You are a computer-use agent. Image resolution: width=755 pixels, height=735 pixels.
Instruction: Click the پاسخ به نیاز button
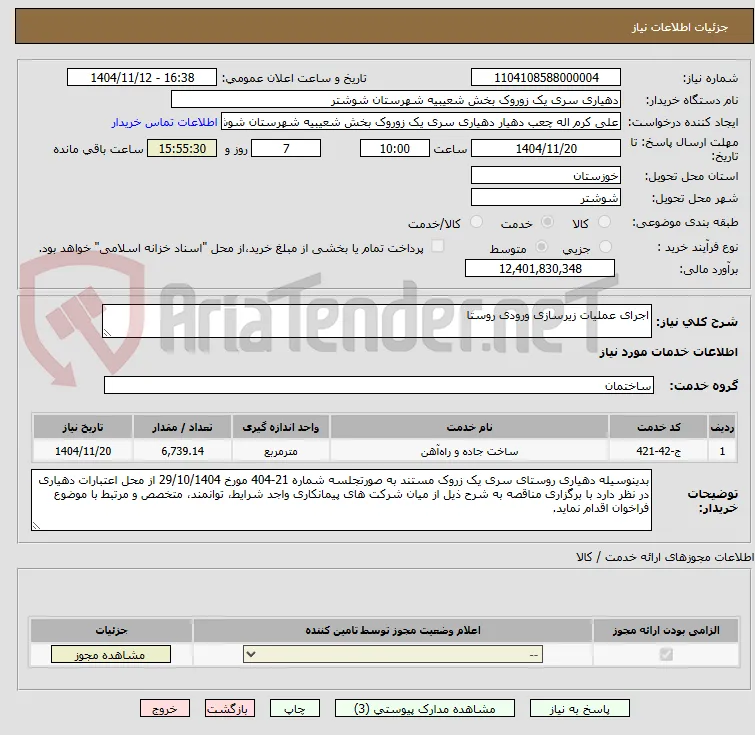point(580,709)
